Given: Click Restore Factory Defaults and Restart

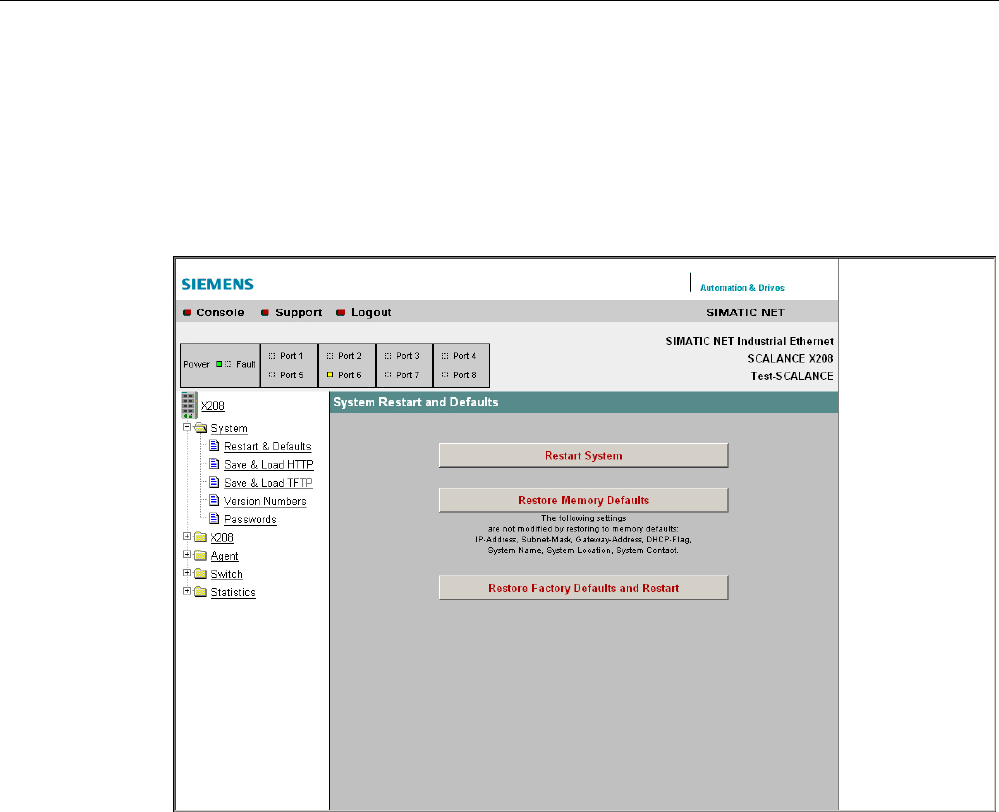Looking at the screenshot, I should pyautogui.click(x=584, y=588).
